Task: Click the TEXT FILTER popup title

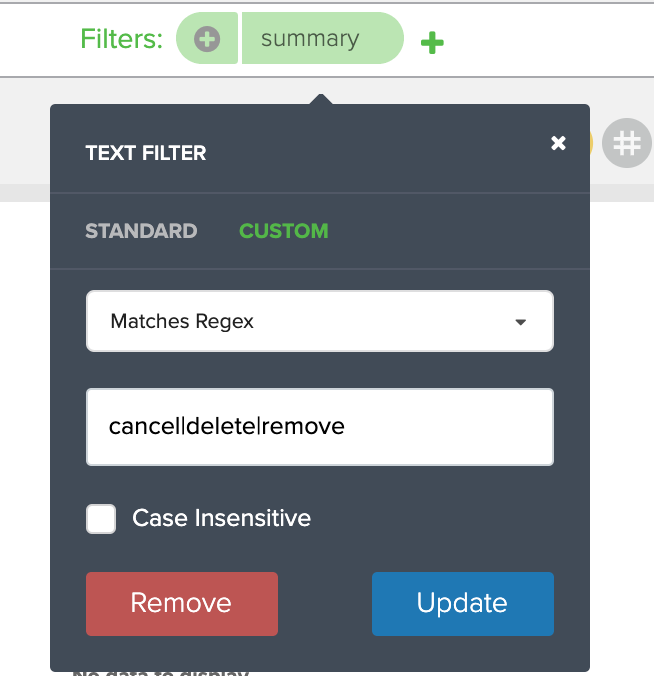Action: tap(146, 153)
